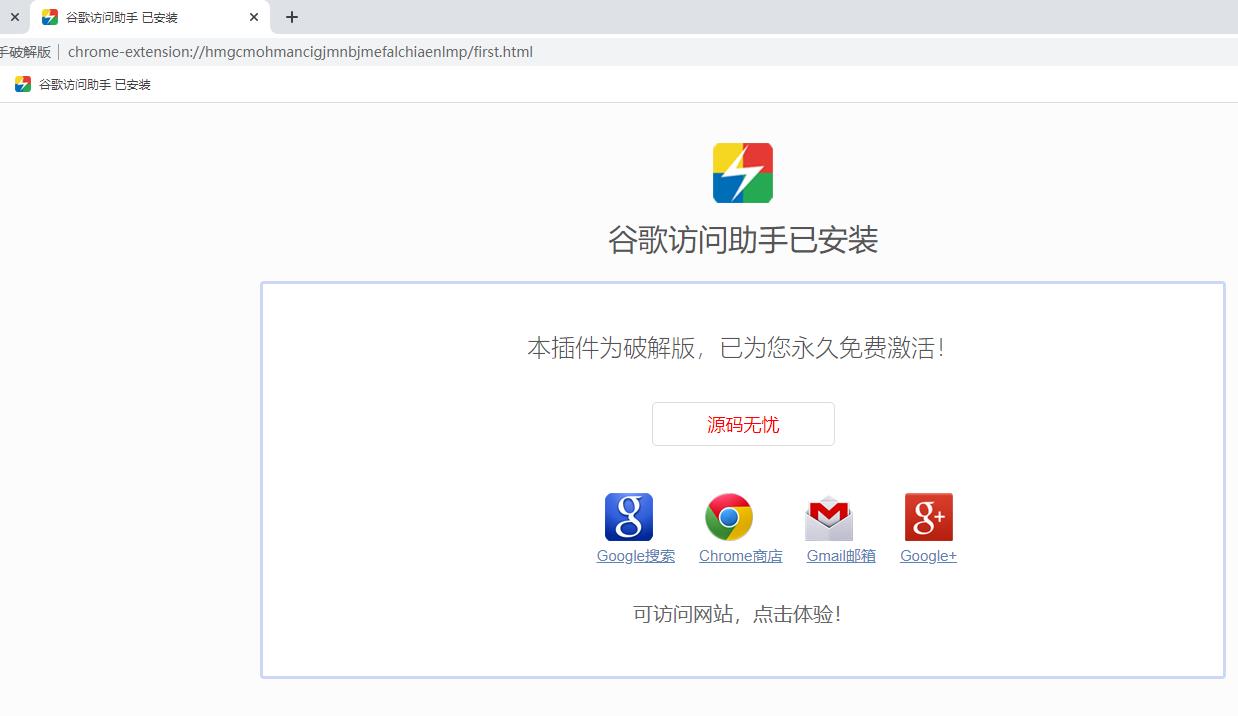Click the chrome-extension URL in address bar
Image resolution: width=1238 pixels, height=716 pixels.
pyautogui.click(x=300, y=52)
